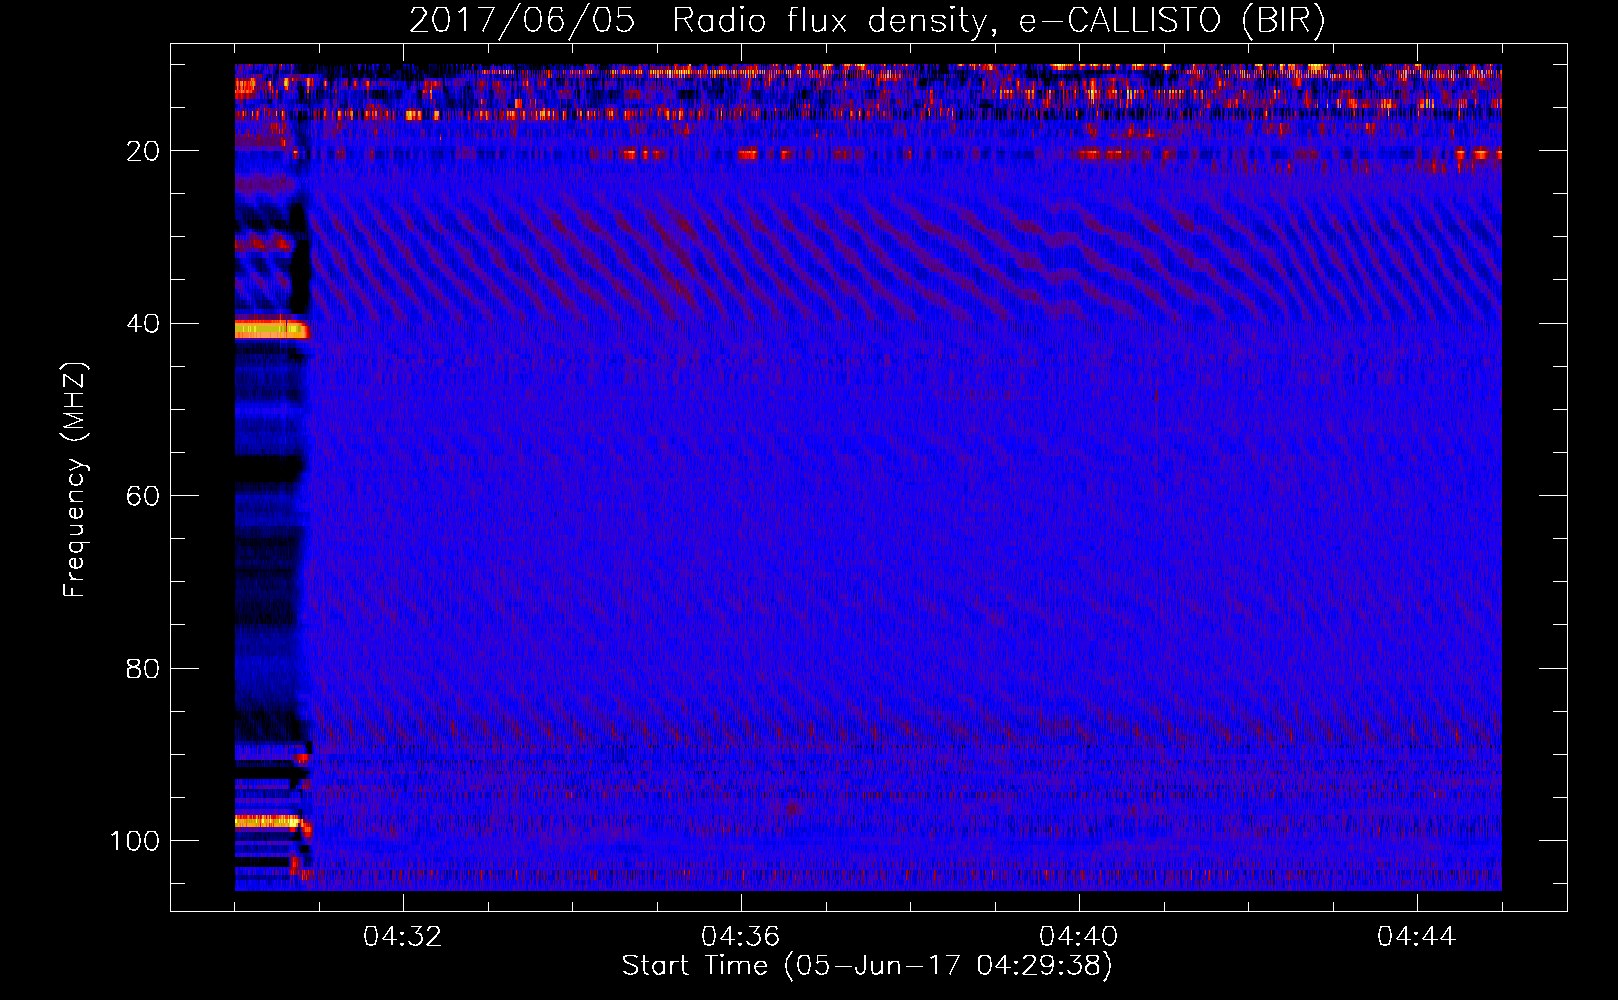Click the "04:44" time tick label
Image resolution: width=1618 pixels, height=1000 pixels.
coord(1416,937)
